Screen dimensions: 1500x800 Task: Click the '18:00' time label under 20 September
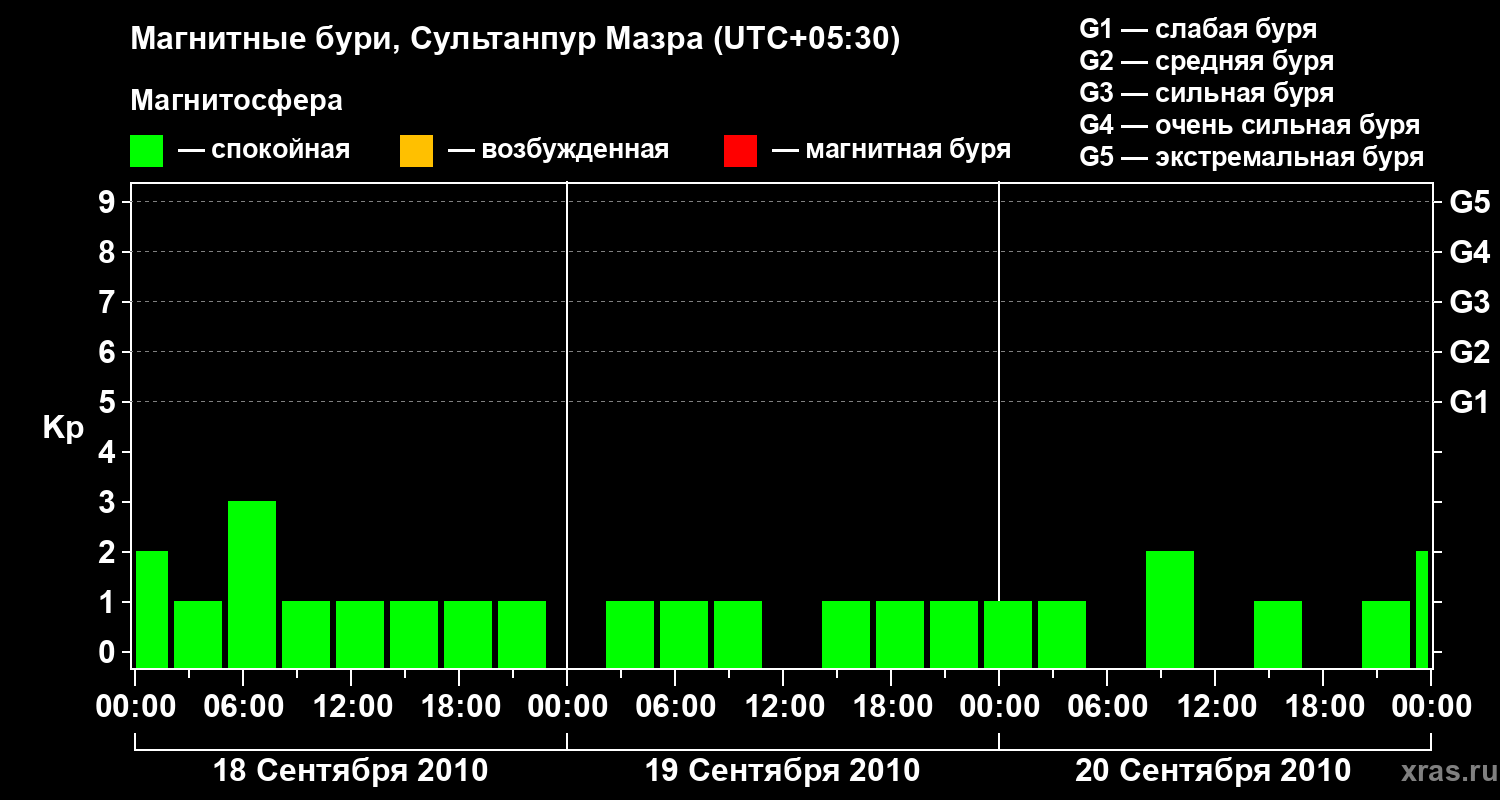click(x=1323, y=707)
